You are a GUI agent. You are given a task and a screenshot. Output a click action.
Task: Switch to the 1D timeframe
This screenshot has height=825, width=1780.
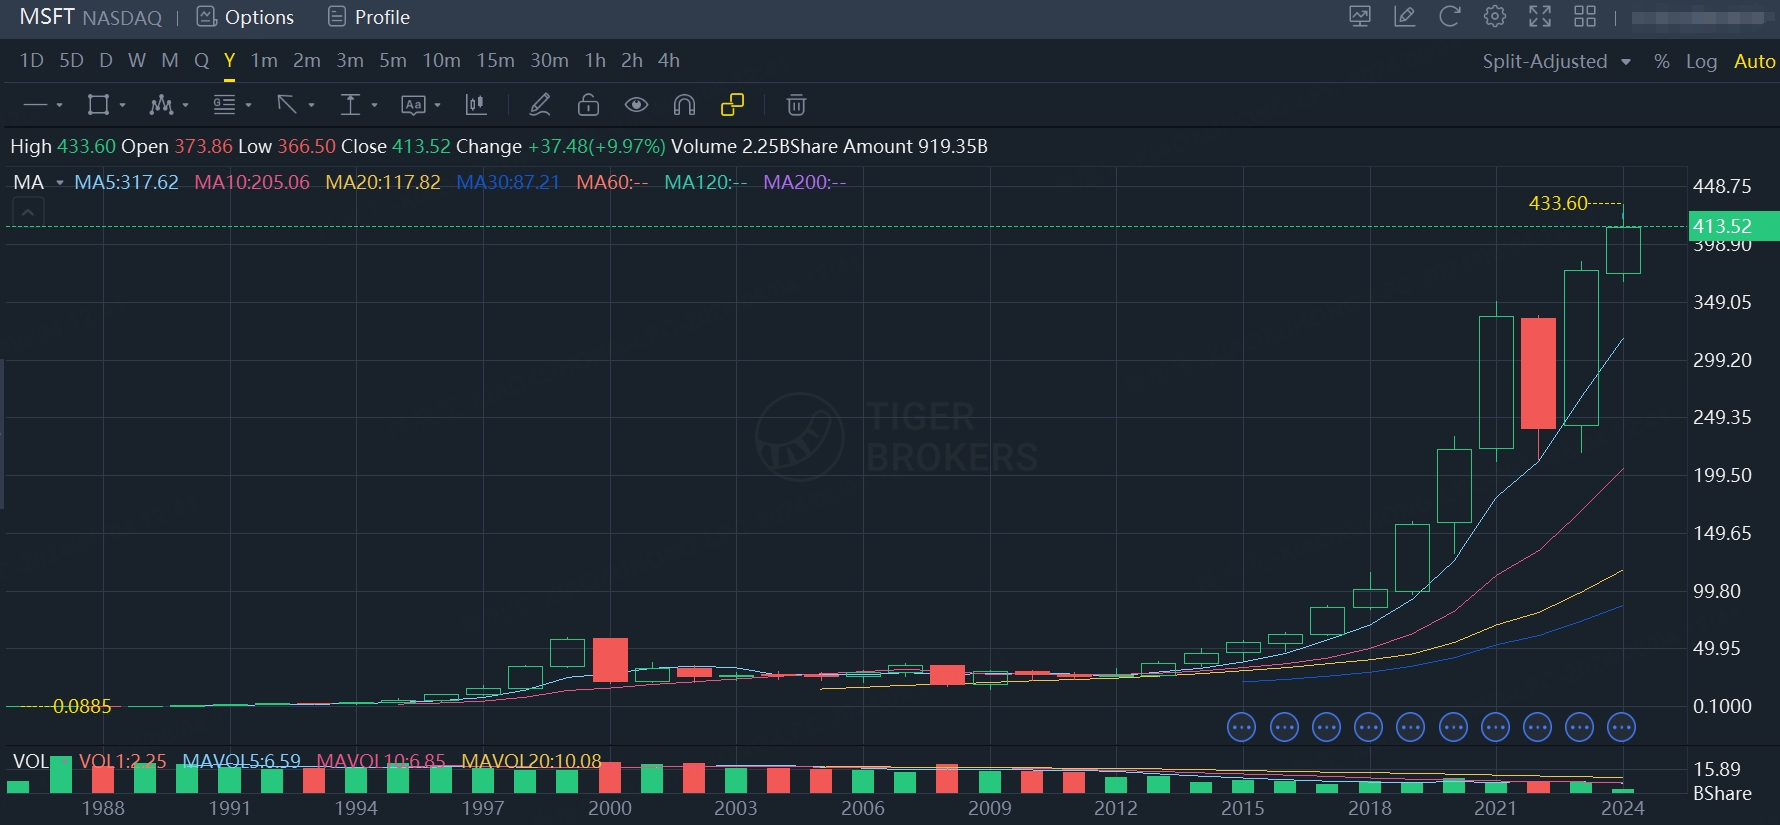click(x=32, y=60)
